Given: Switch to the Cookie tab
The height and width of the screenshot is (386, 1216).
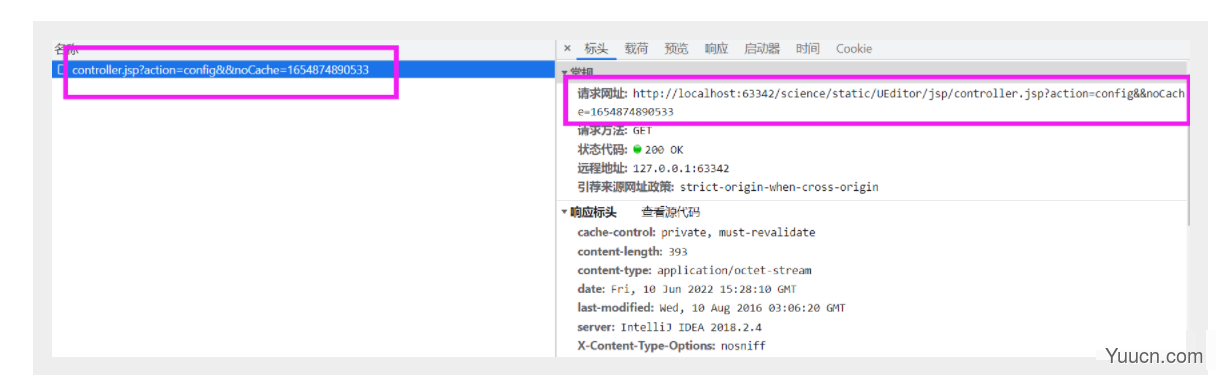Looking at the screenshot, I should click(854, 48).
